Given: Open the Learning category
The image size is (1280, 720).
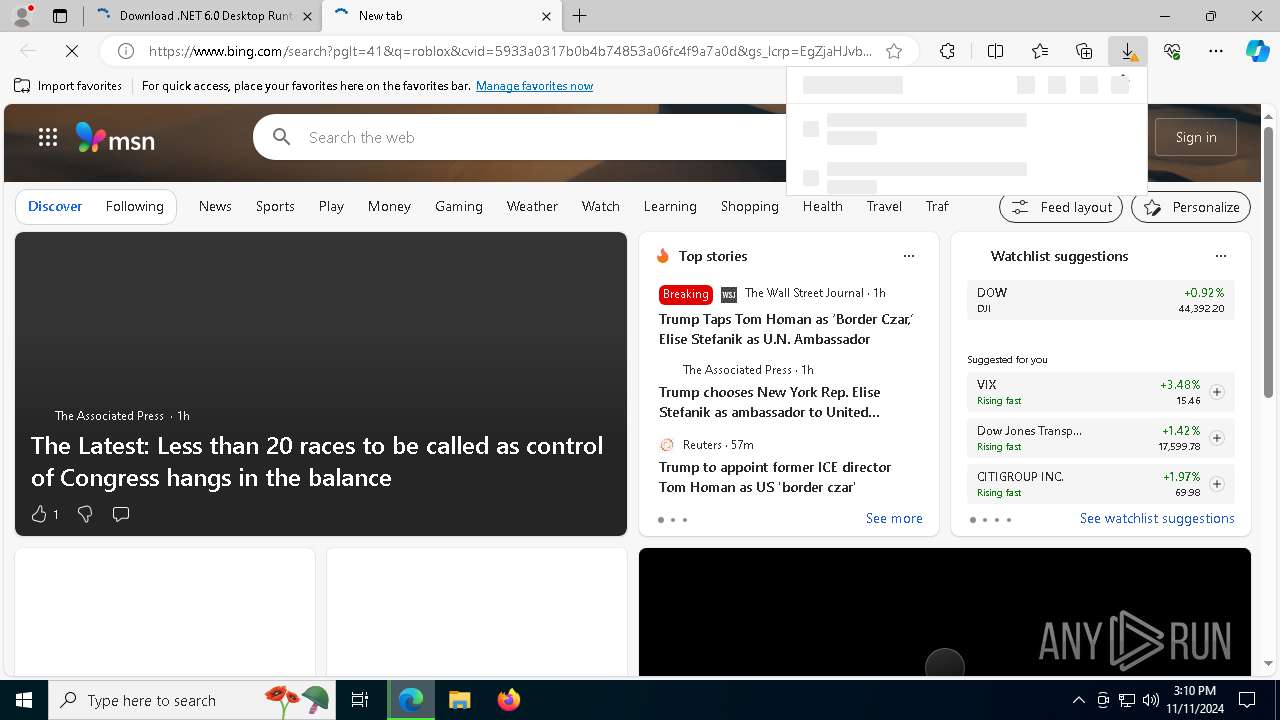Looking at the screenshot, I should [670, 207].
